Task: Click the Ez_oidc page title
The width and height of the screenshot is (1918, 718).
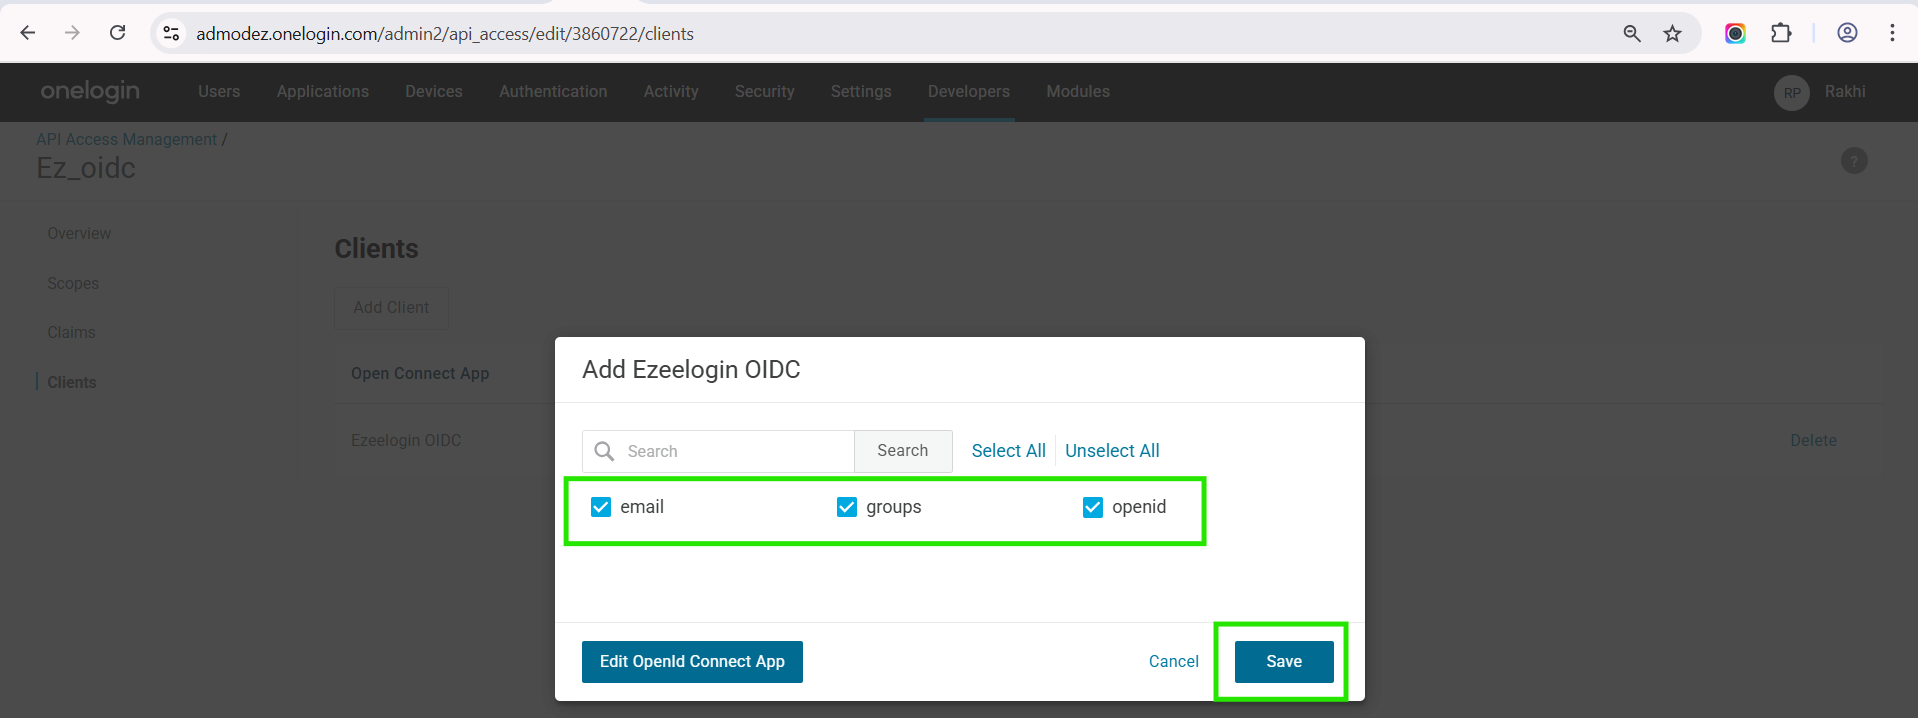Action: pos(86,168)
